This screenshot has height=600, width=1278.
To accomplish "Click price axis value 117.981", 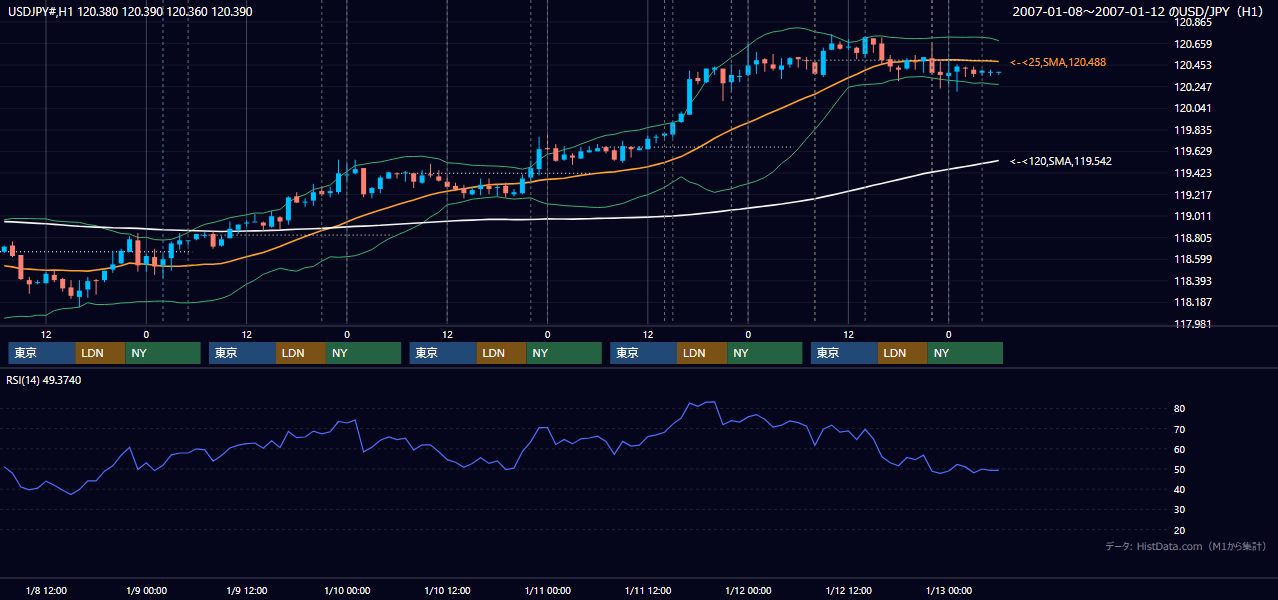I will point(1194,324).
